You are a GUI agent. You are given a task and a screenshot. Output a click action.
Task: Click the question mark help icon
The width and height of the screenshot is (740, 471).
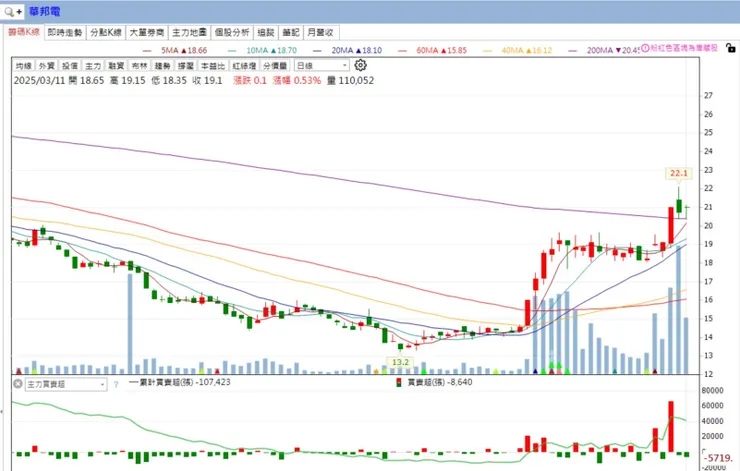coord(116,385)
